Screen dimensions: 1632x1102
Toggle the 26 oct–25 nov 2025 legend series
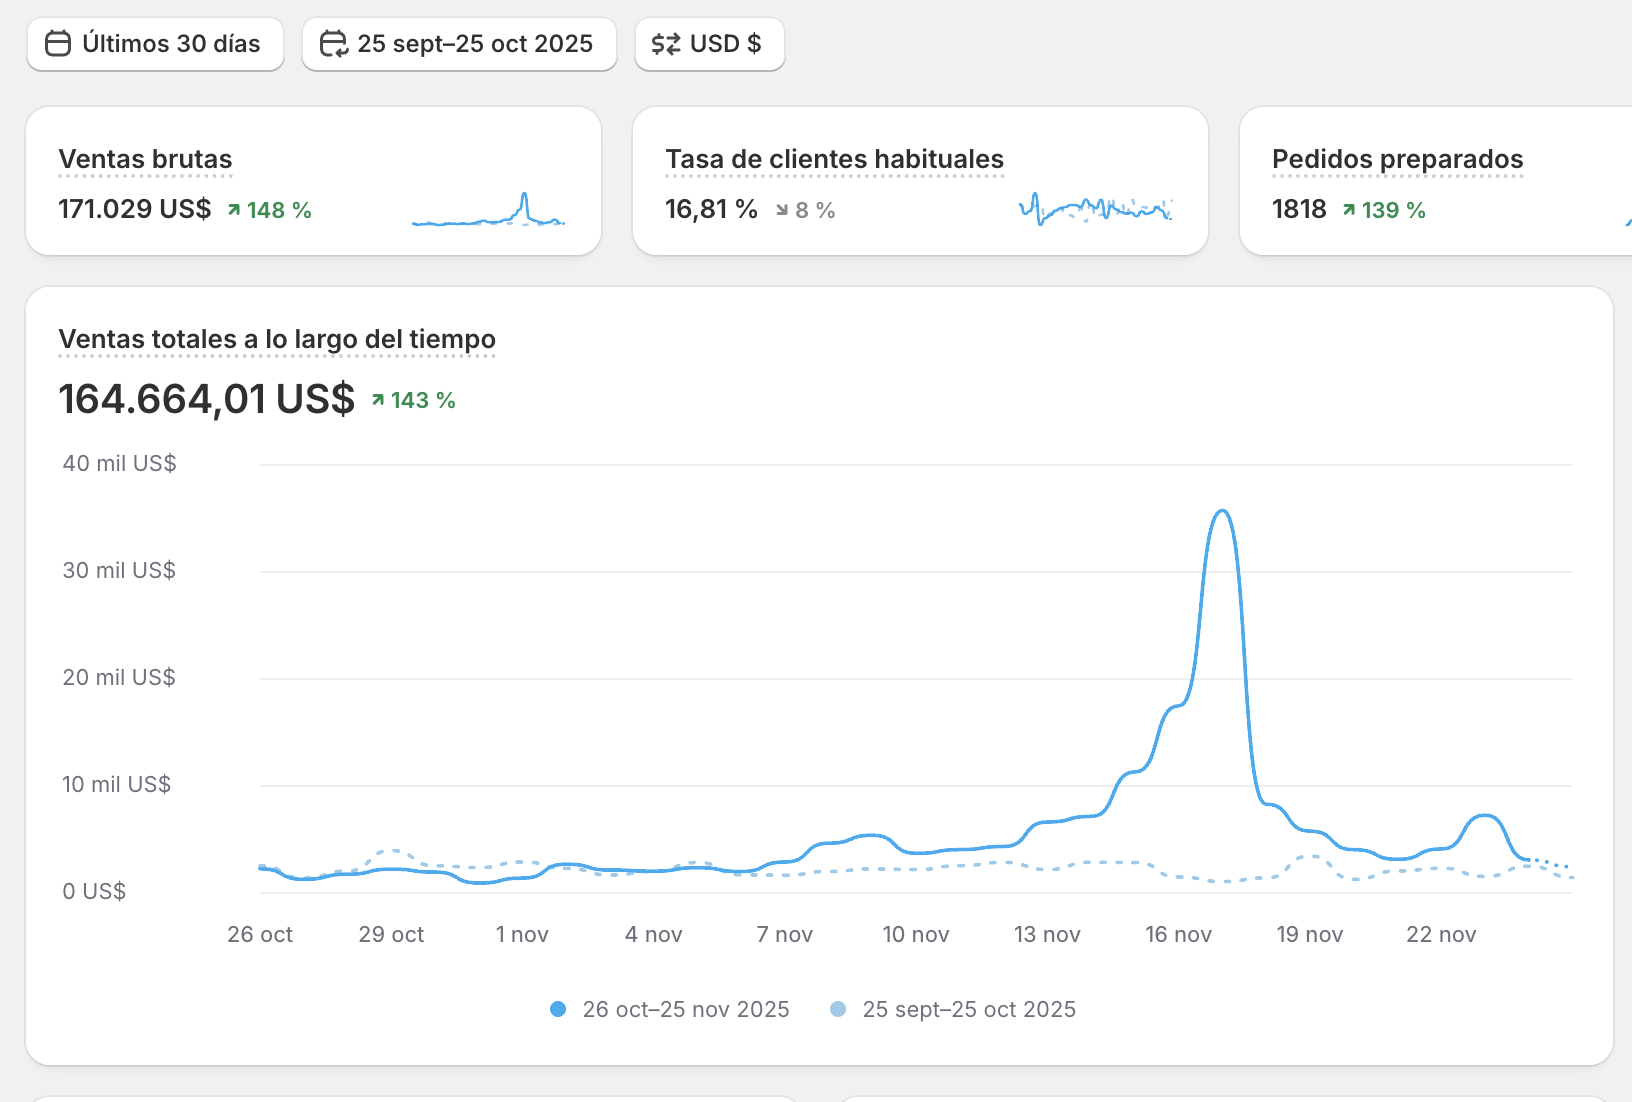(670, 1009)
